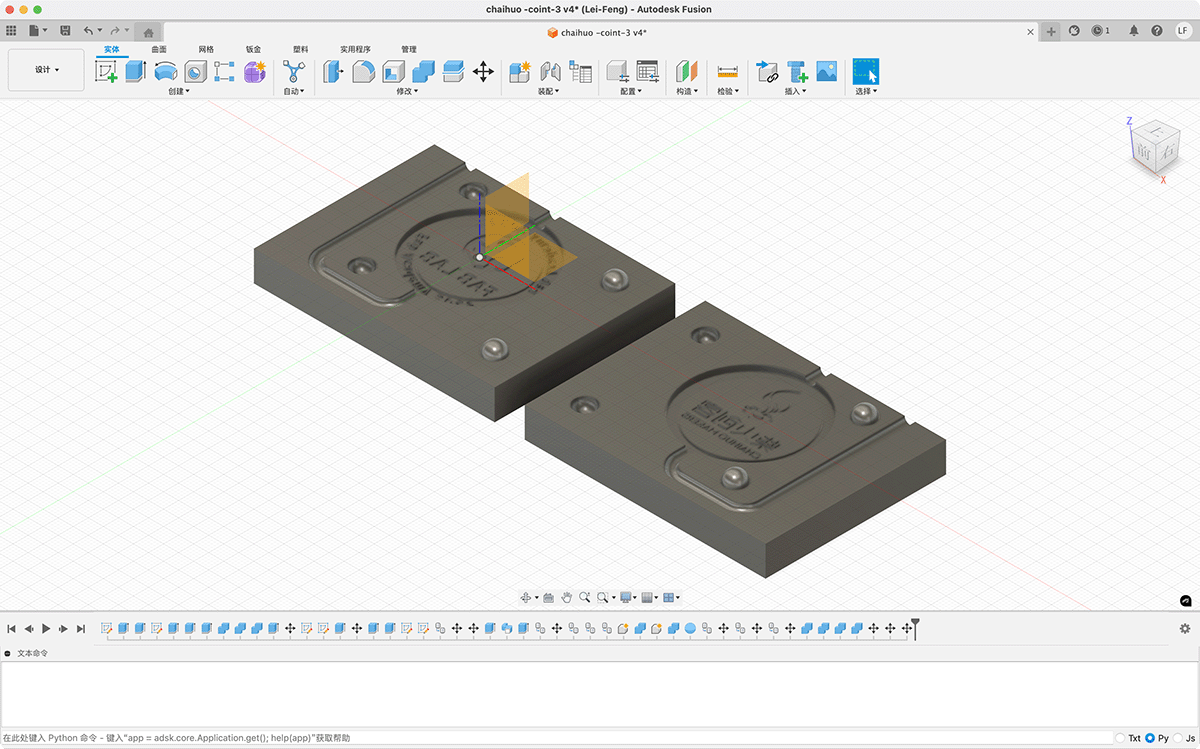1200x749 pixels.
Task: Open the notifications bell
Action: (1134, 31)
